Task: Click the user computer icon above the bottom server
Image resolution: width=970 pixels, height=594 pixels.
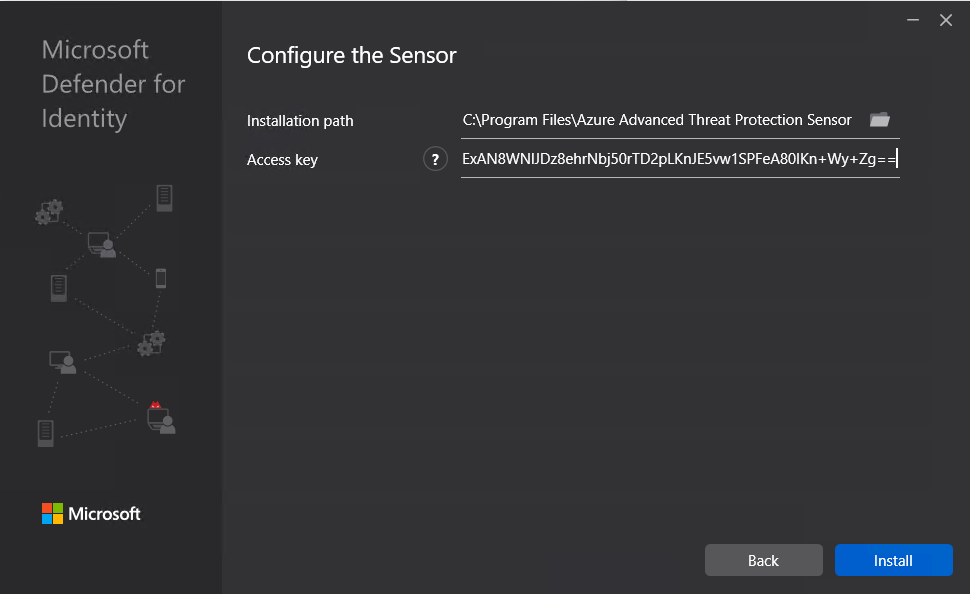Action: tap(62, 362)
